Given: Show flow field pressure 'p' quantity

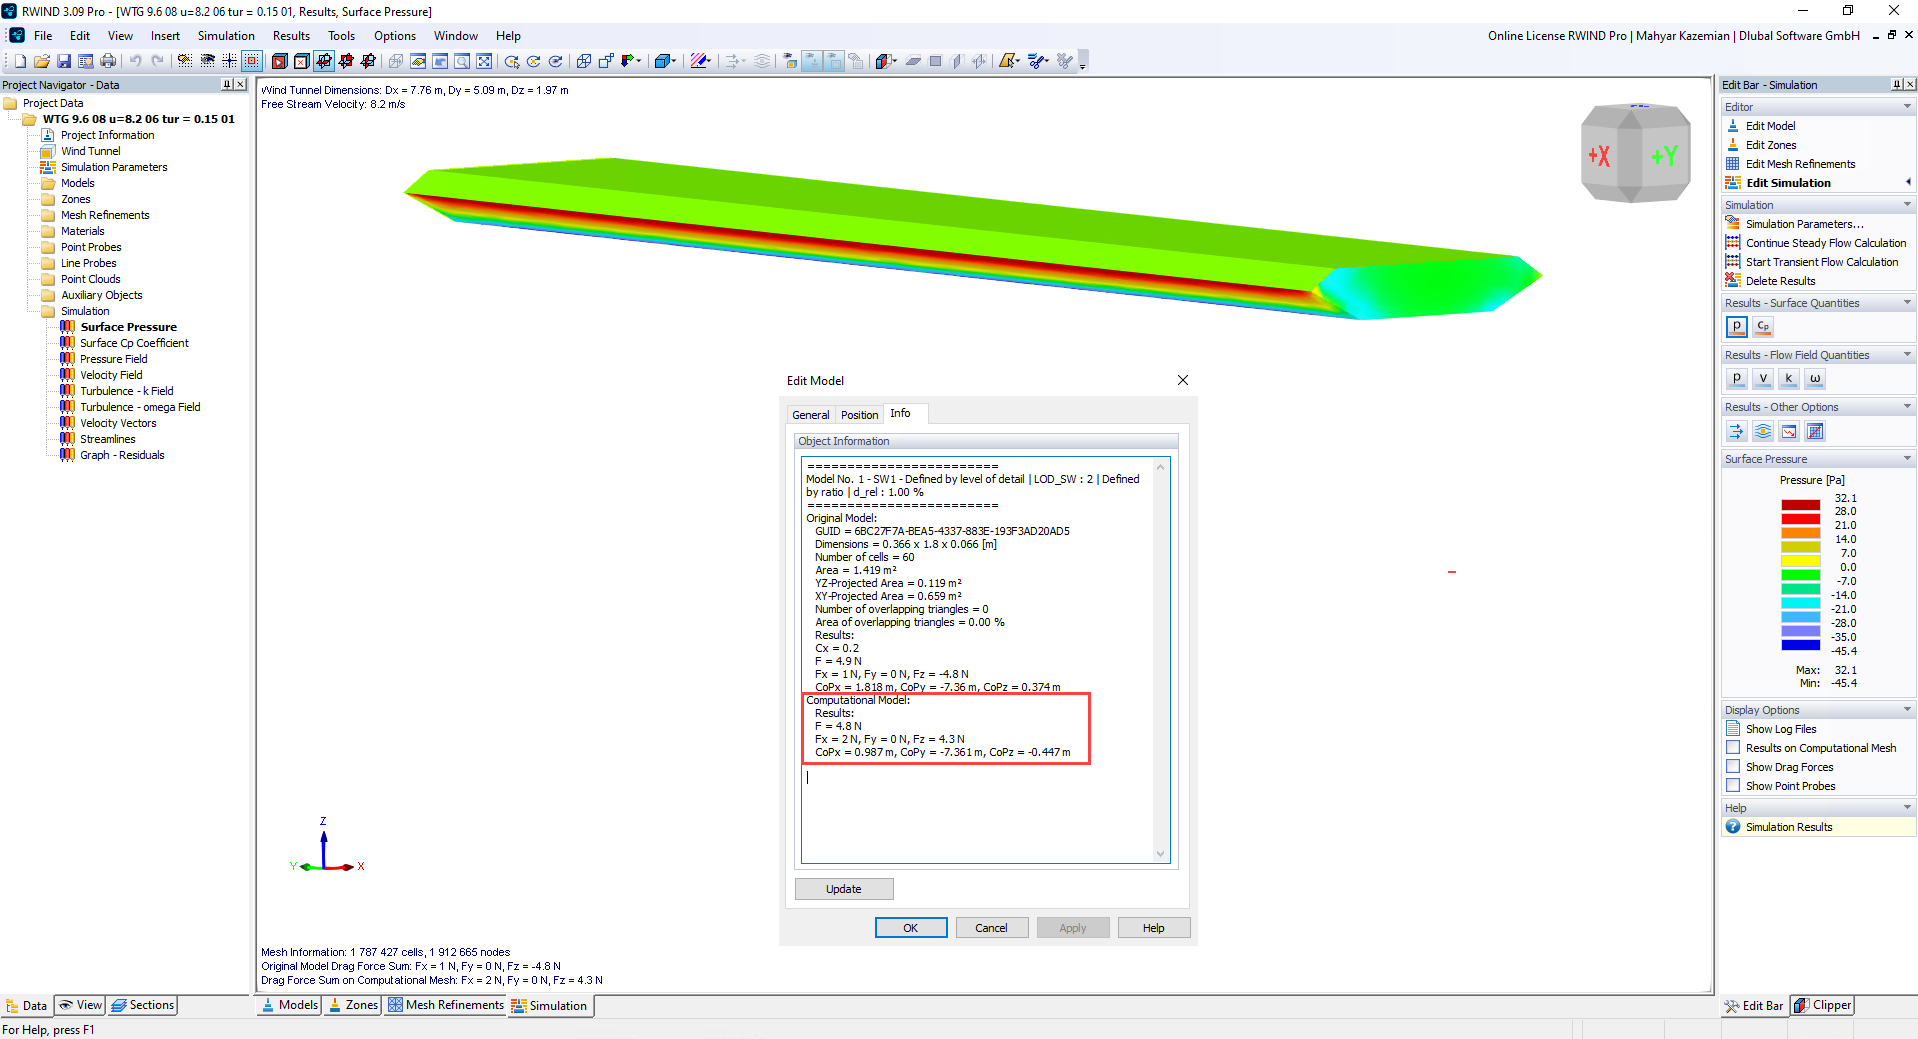Looking at the screenshot, I should tap(1737, 378).
